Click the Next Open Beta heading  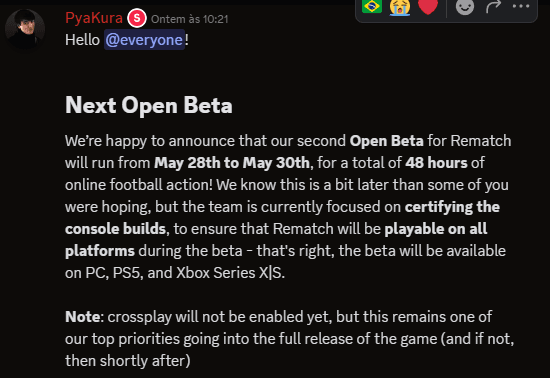[x=149, y=105]
